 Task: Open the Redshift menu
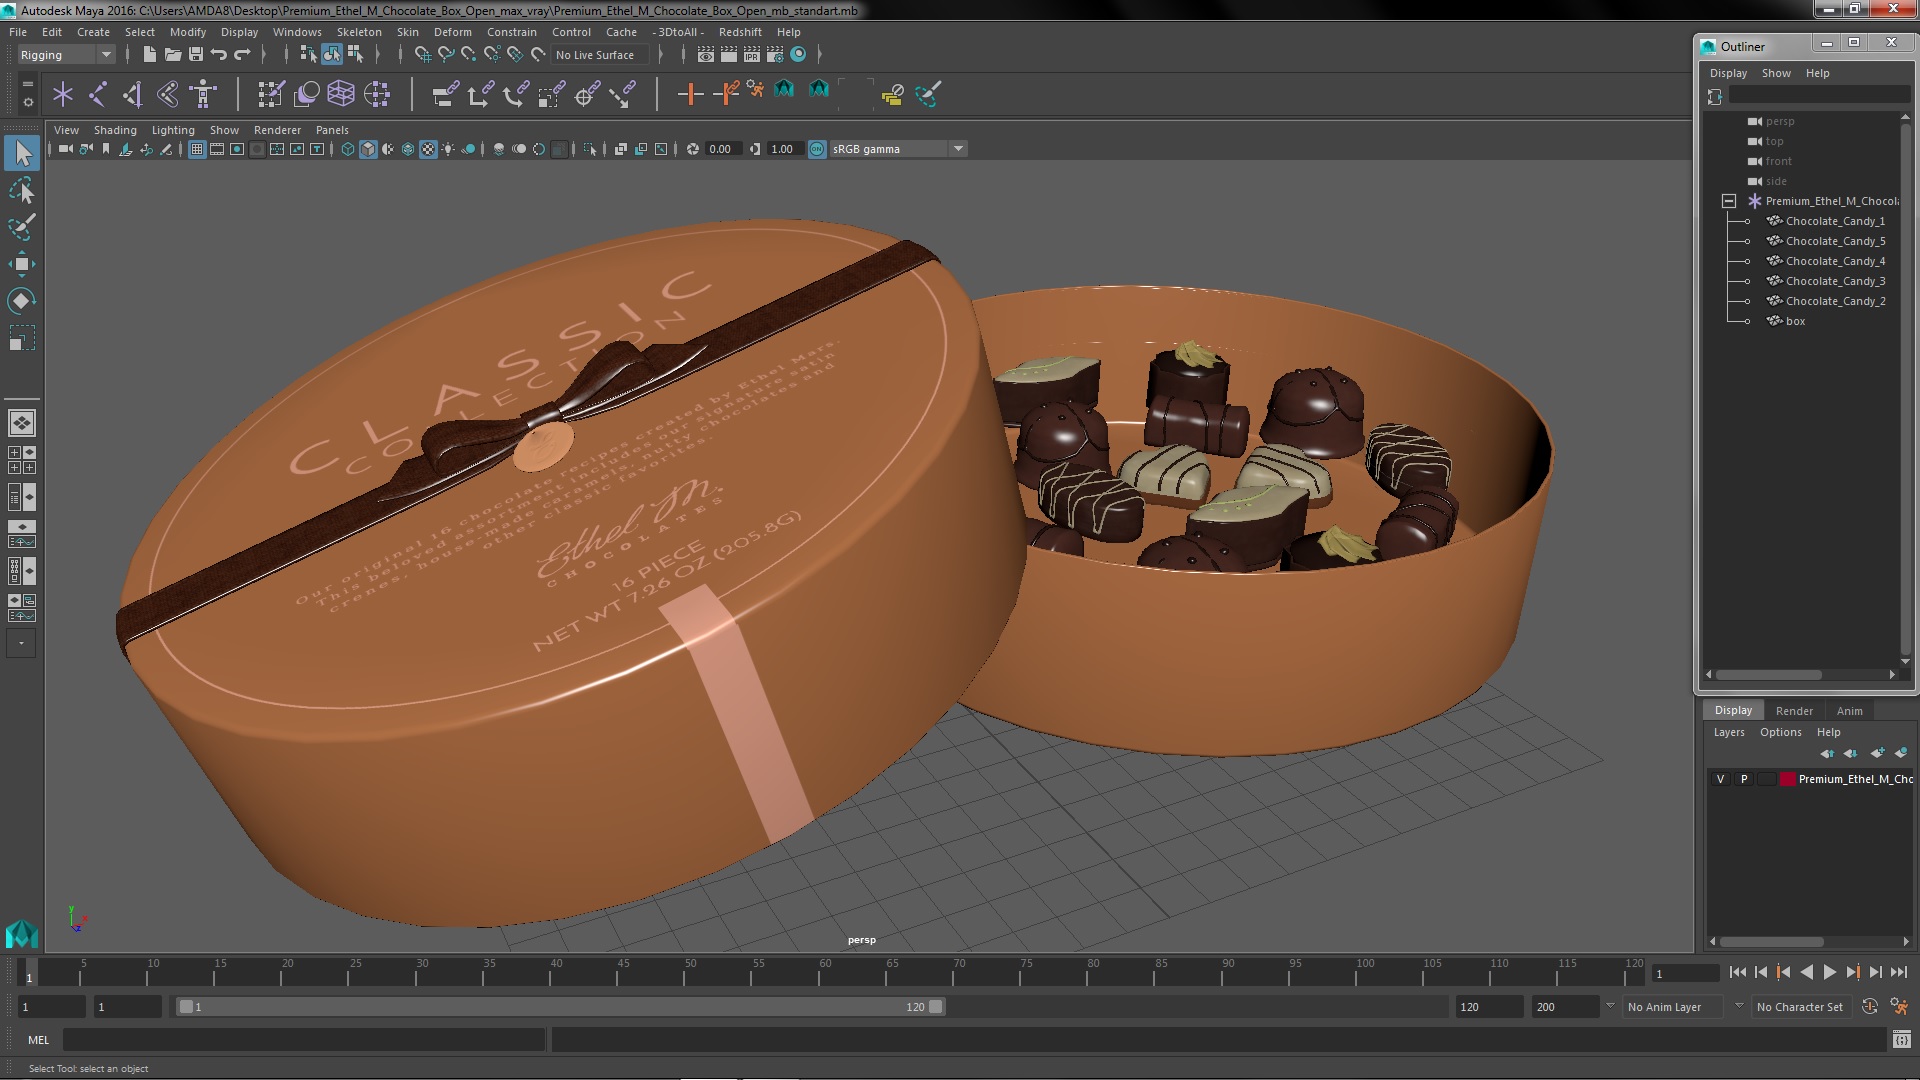pyautogui.click(x=740, y=32)
